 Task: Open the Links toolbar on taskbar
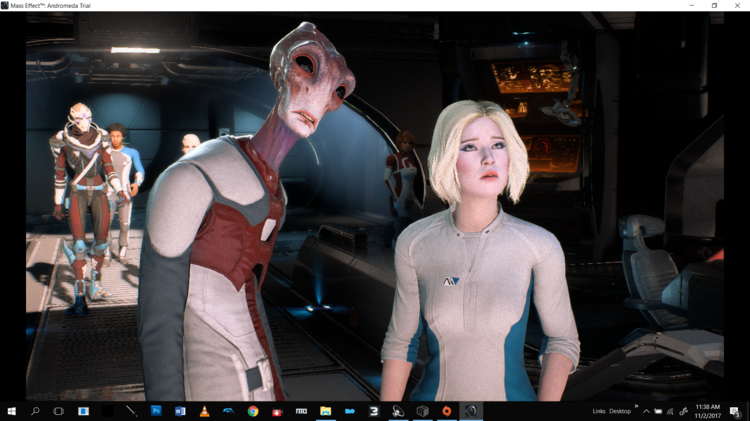[x=599, y=411]
